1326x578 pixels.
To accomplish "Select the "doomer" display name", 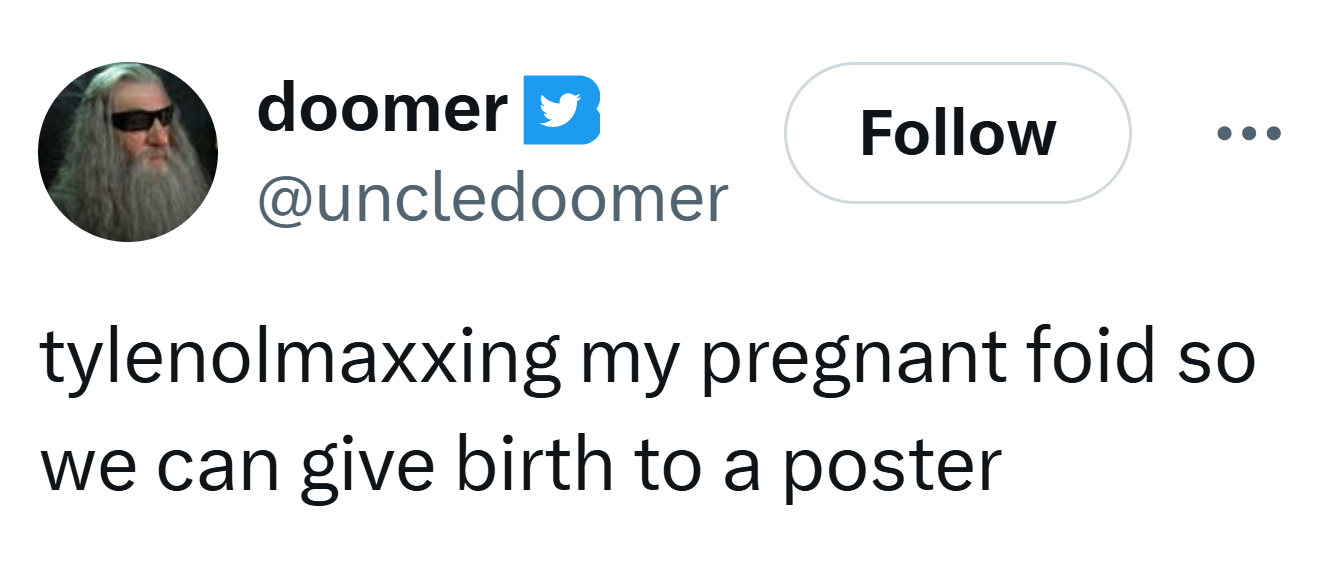I will (x=382, y=108).
